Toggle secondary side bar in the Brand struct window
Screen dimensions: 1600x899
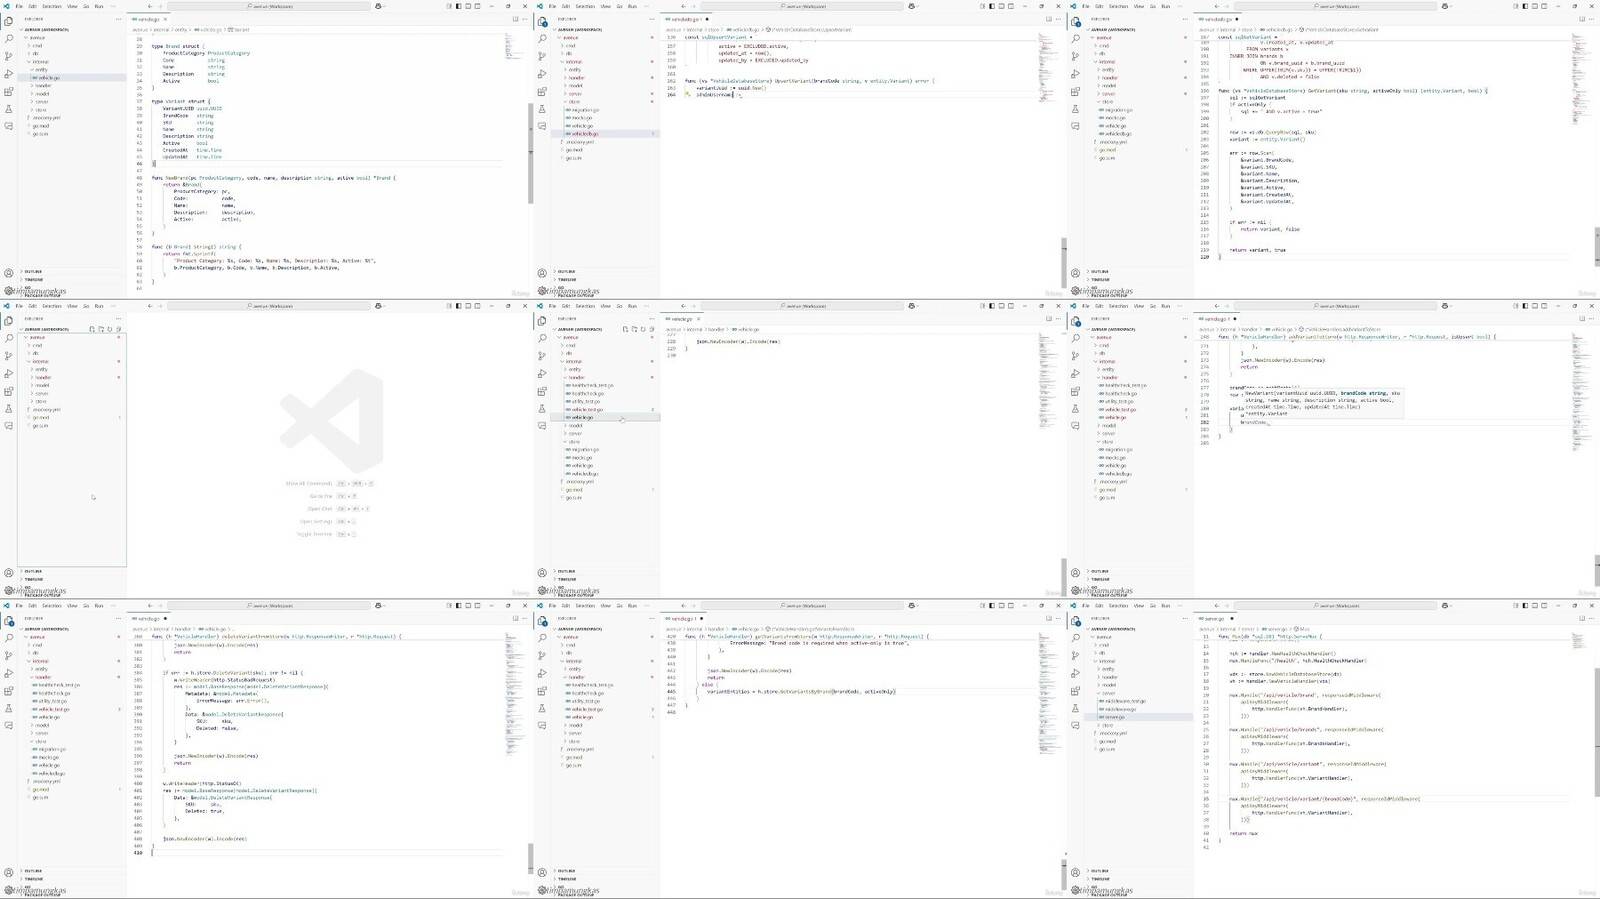coord(477,6)
